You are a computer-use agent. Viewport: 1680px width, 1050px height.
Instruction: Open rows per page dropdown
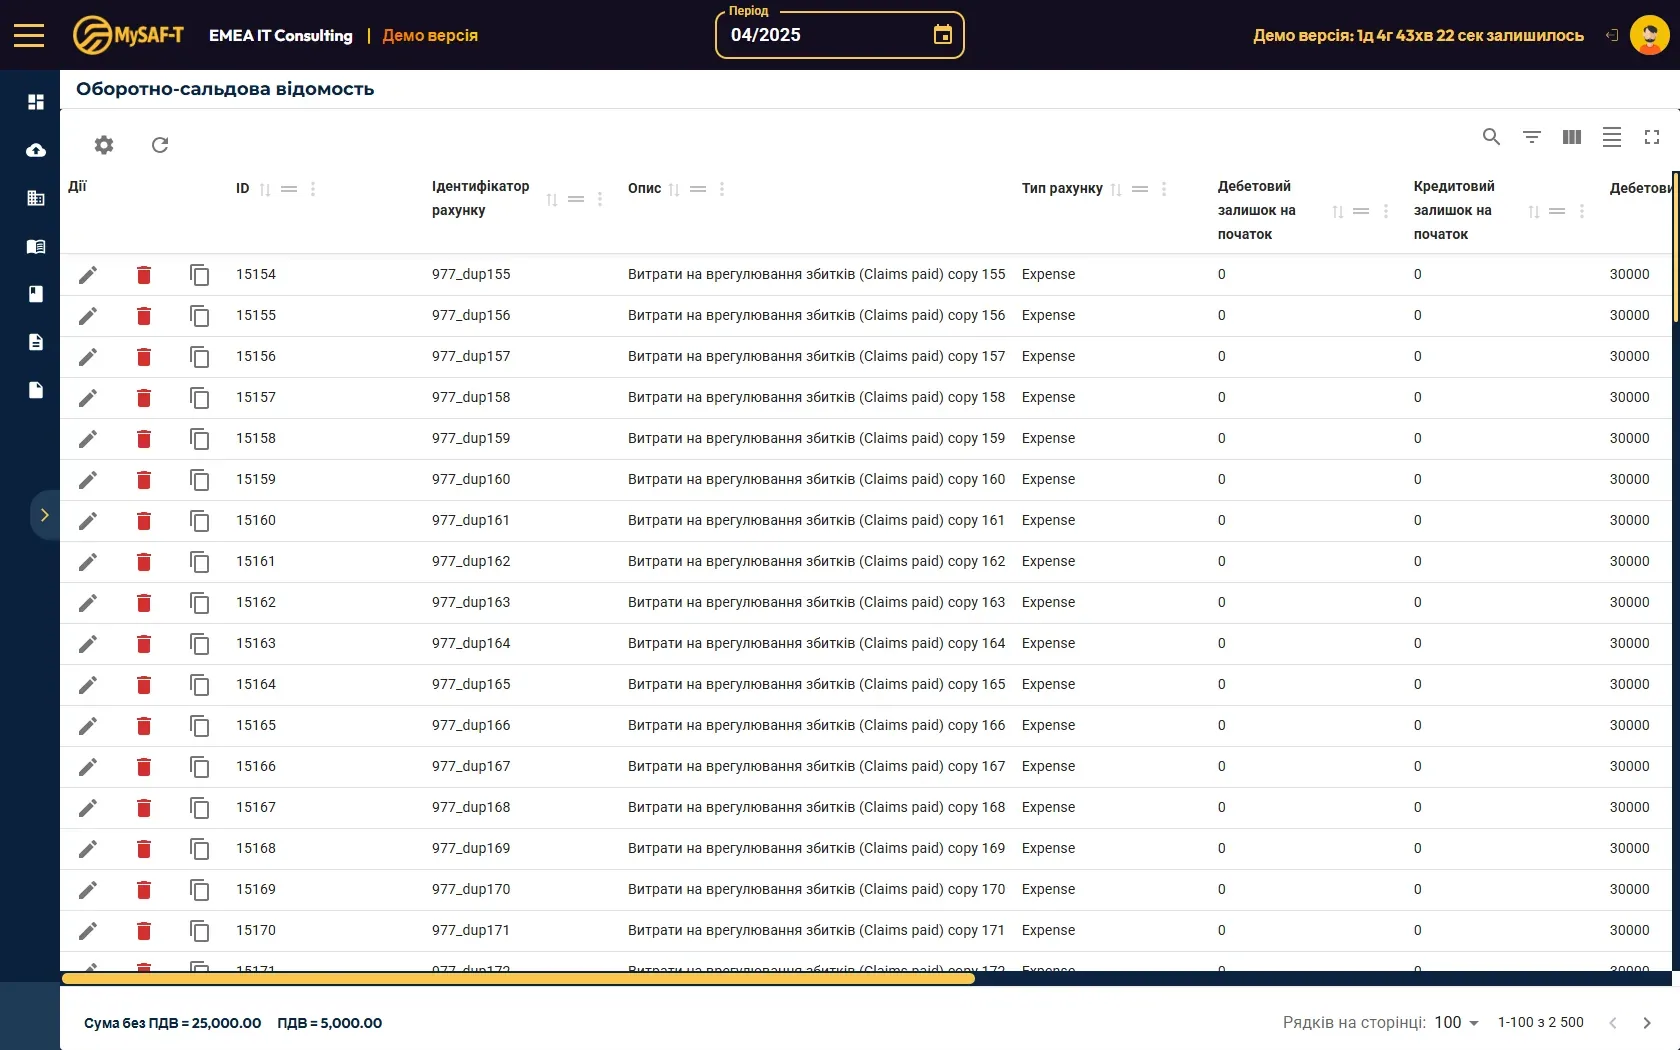pos(1457,1022)
